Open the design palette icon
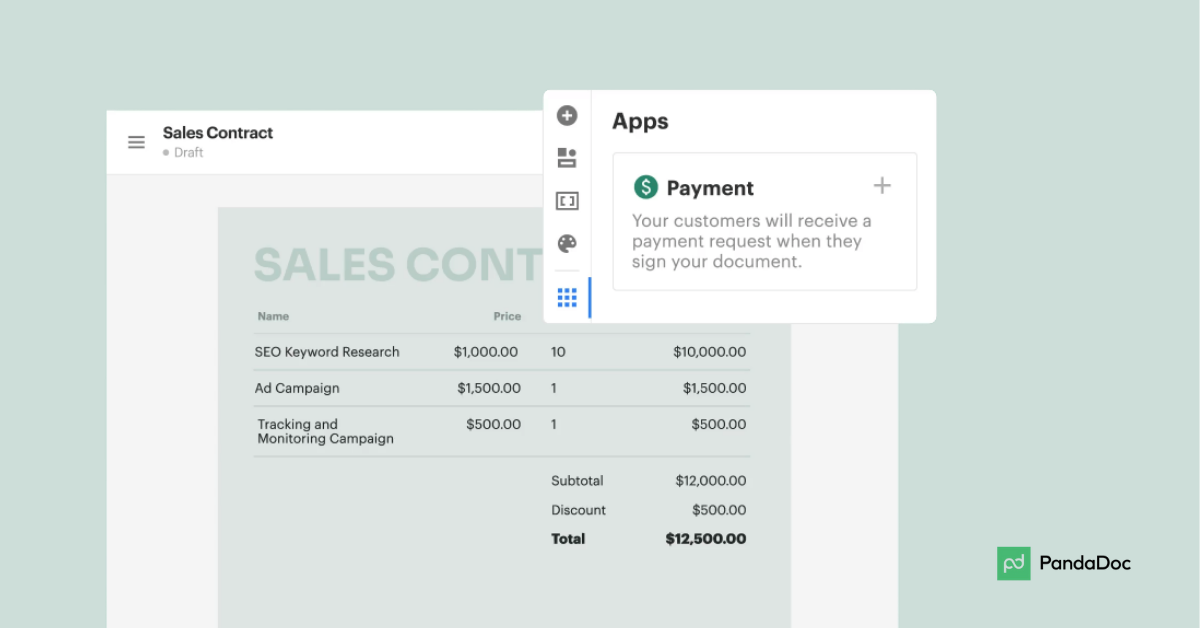The width and height of the screenshot is (1200, 628). (x=567, y=244)
